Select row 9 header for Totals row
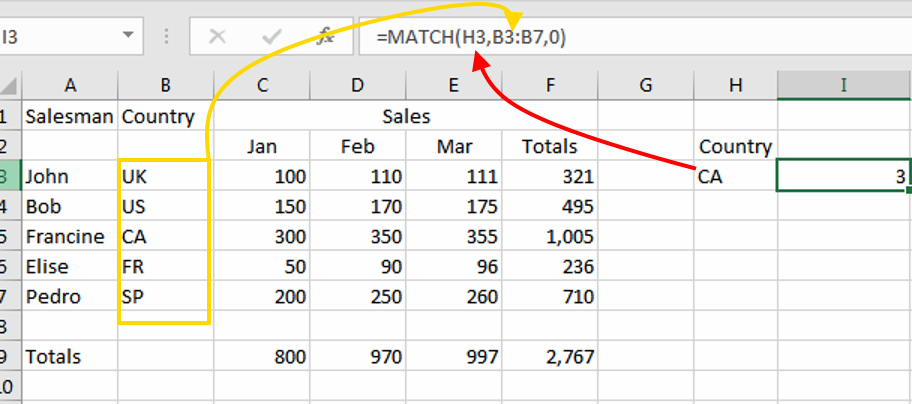This screenshot has height=404, width=912. pos(8,356)
